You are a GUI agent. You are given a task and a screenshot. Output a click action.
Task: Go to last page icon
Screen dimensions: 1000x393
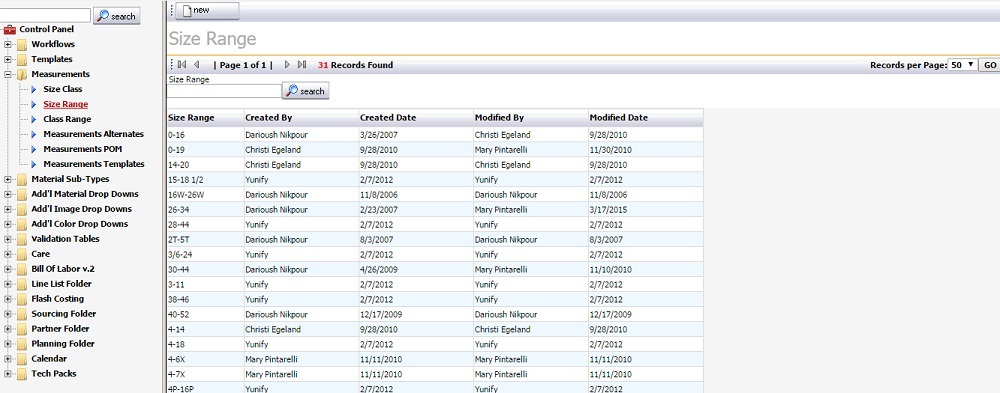coord(302,64)
